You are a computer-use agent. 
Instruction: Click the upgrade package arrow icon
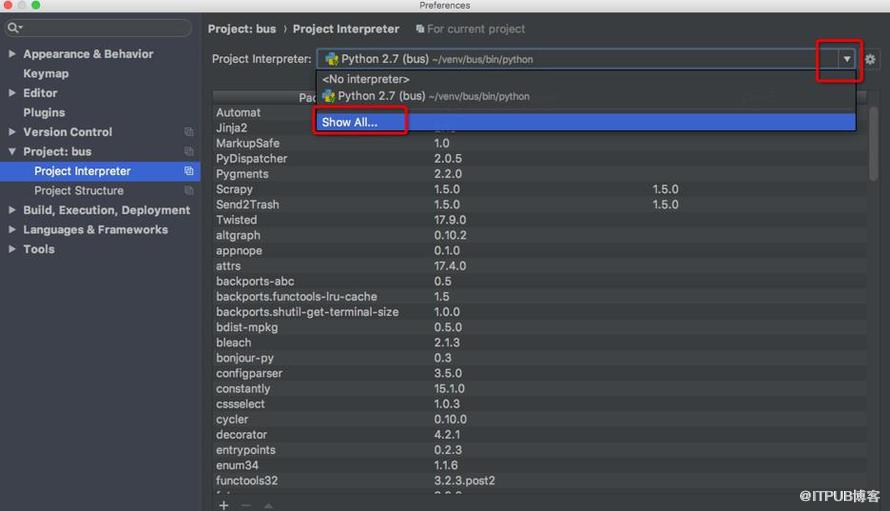pos(268,505)
